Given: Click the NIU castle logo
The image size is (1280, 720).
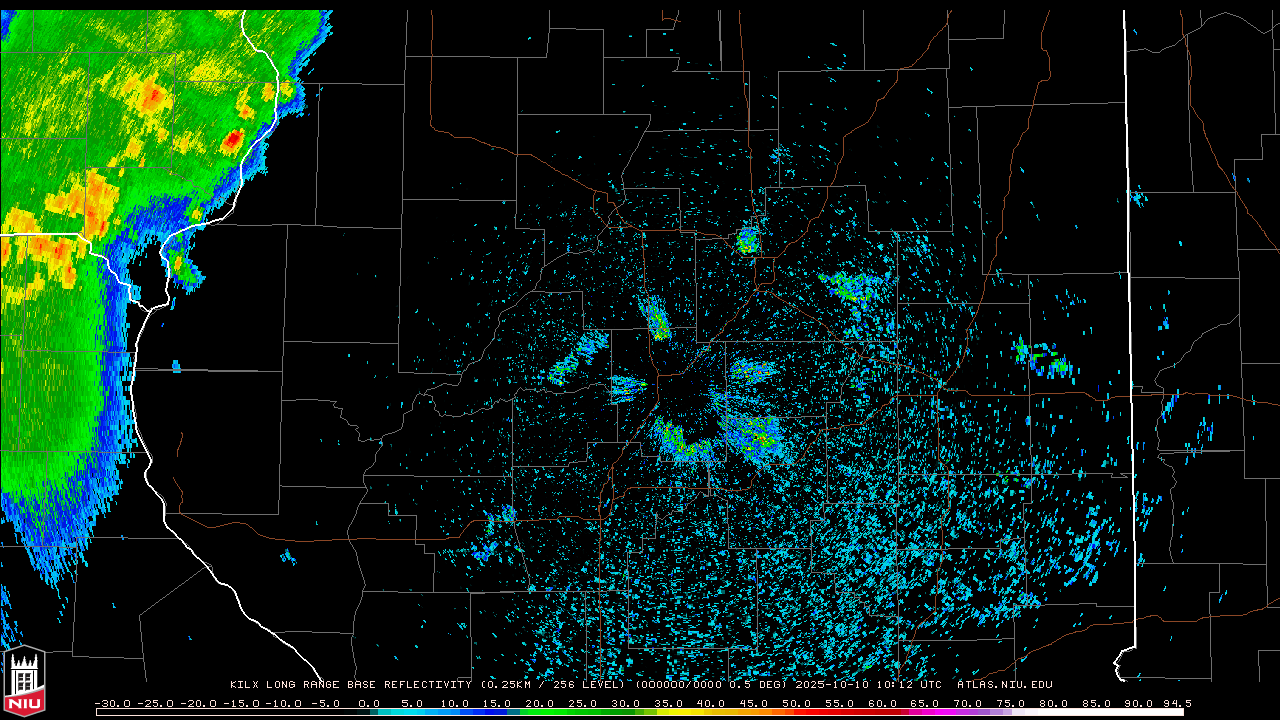Looking at the screenshot, I should pos(24,683).
